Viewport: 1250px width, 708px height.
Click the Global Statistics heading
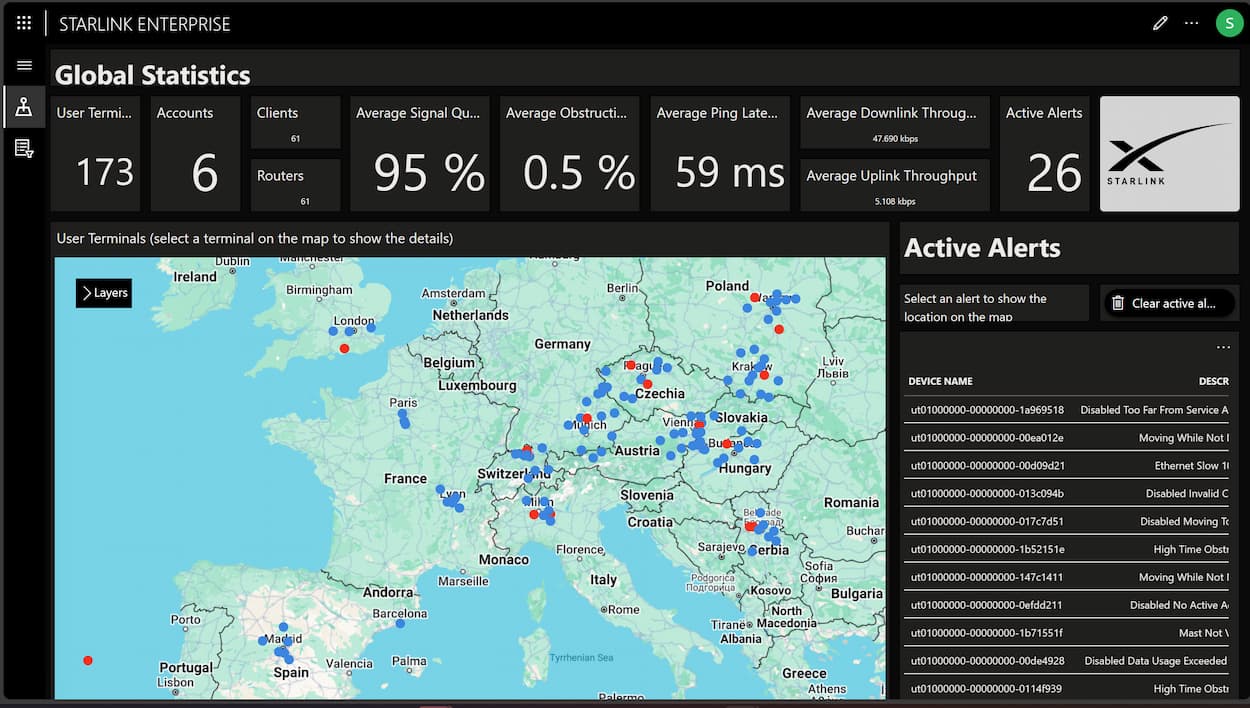coord(153,75)
